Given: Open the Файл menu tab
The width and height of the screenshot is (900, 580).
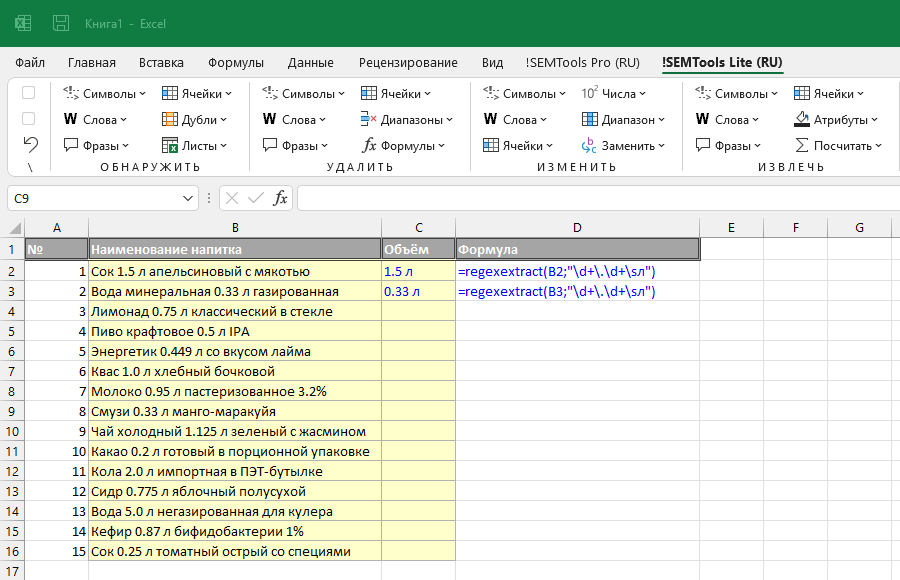Looking at the screenshot, I should pyautogui.click(x=30, y=63).
